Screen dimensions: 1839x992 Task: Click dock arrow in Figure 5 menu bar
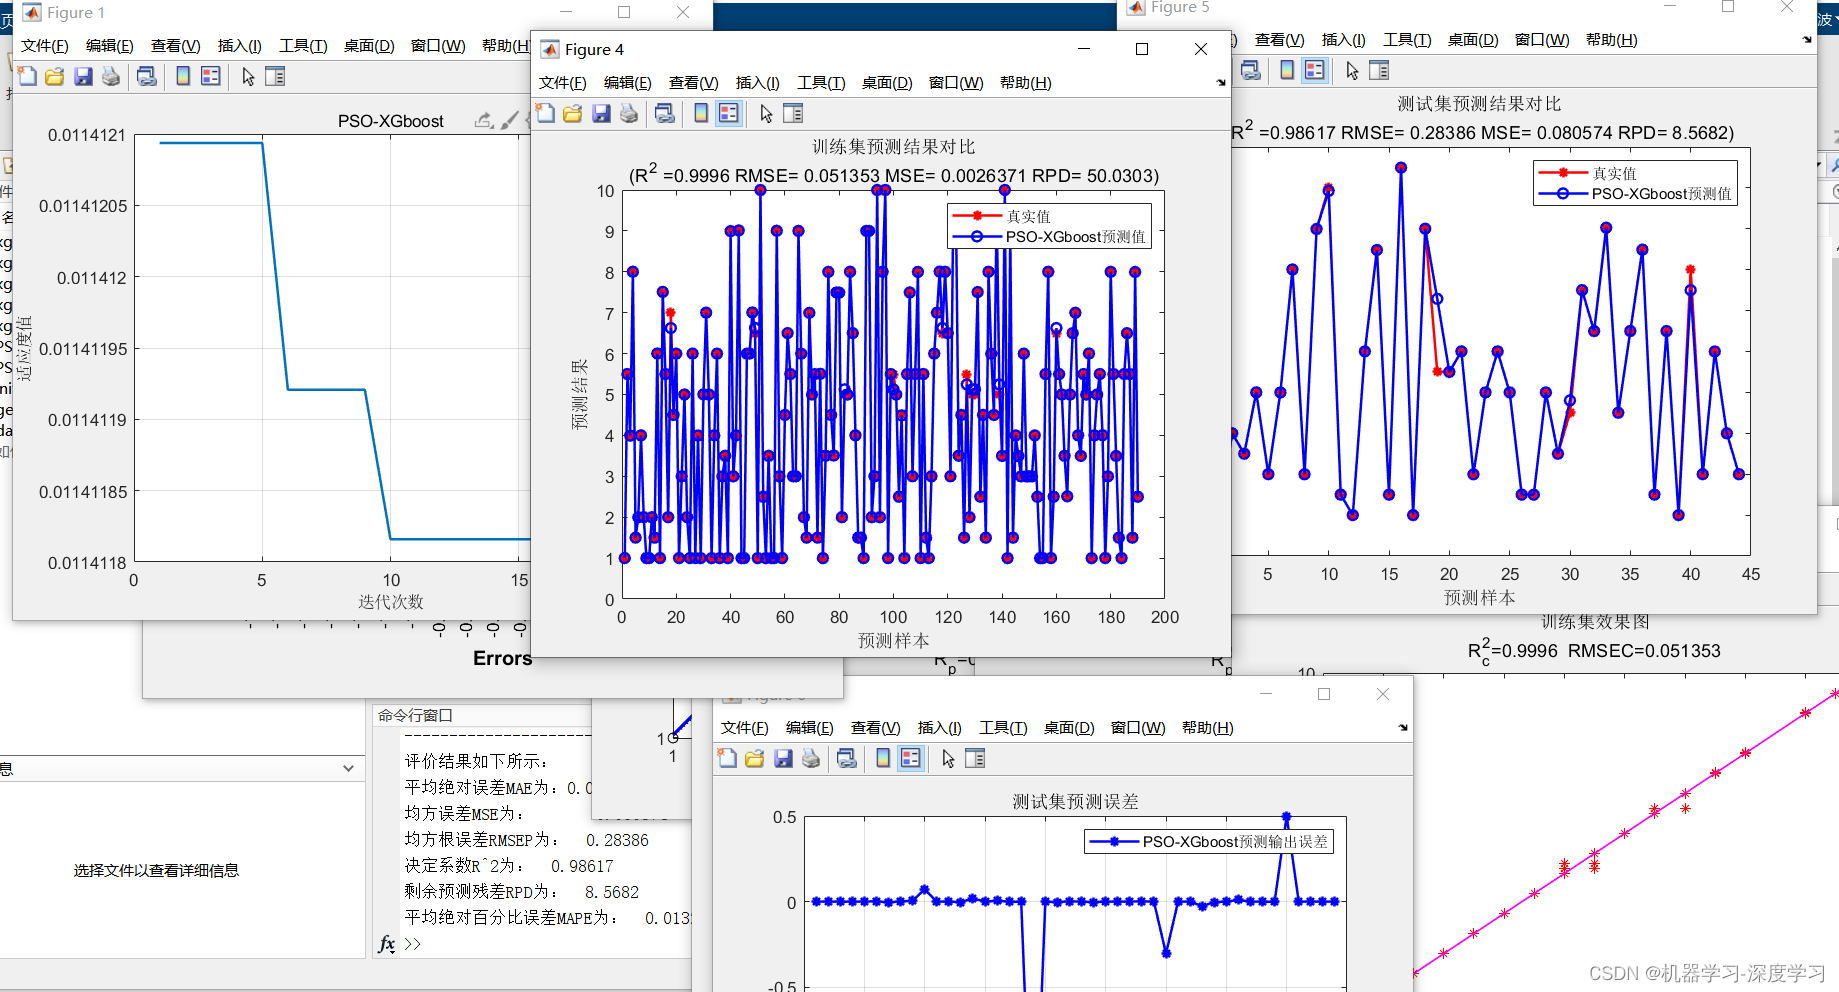point(1807,40)
